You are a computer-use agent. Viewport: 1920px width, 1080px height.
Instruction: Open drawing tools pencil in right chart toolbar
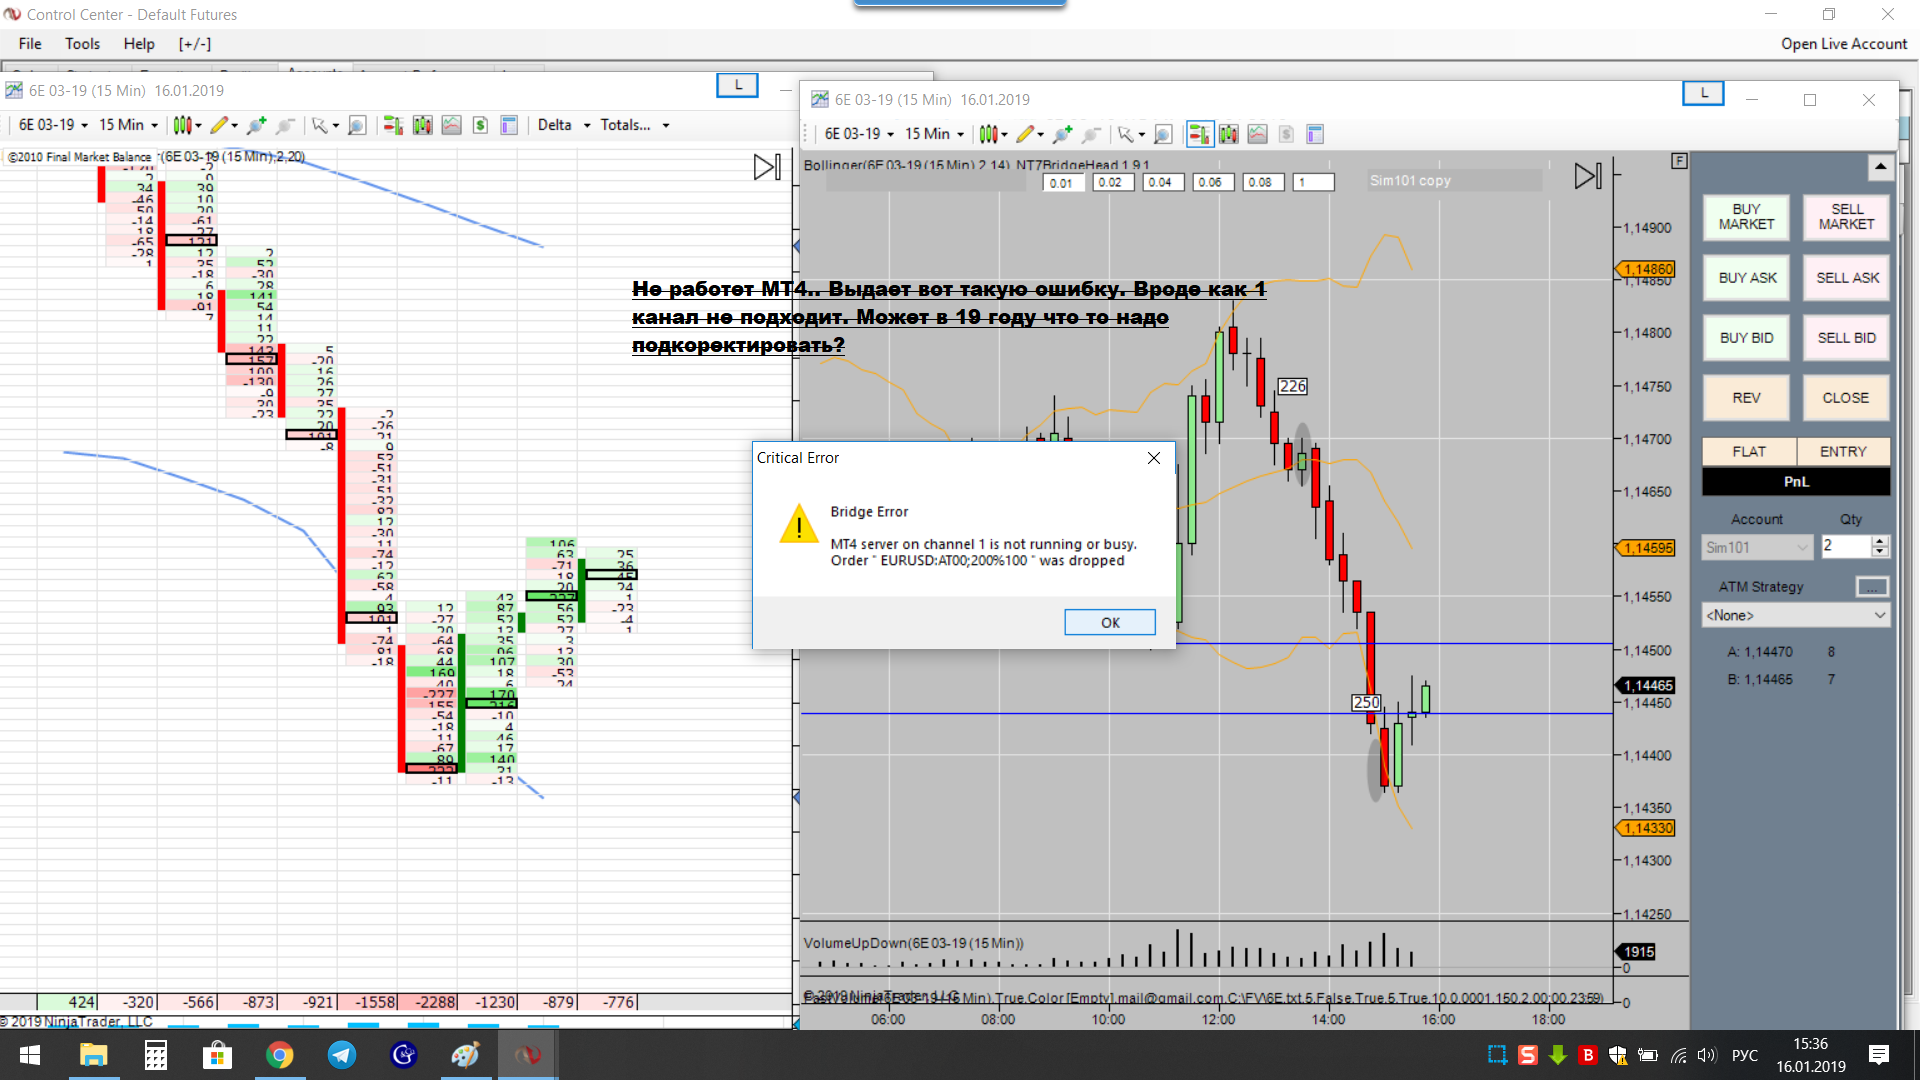click(1025, 134)
